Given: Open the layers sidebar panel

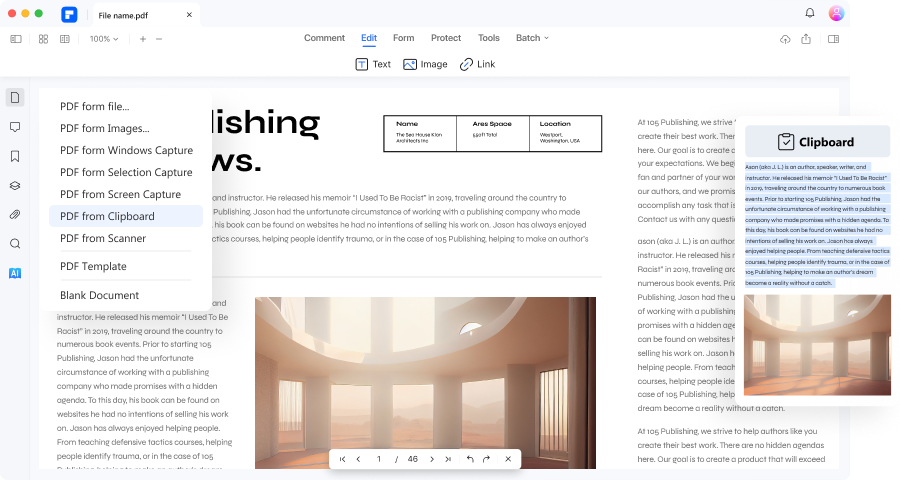Looking at the screenshot, I should point(15,185).
